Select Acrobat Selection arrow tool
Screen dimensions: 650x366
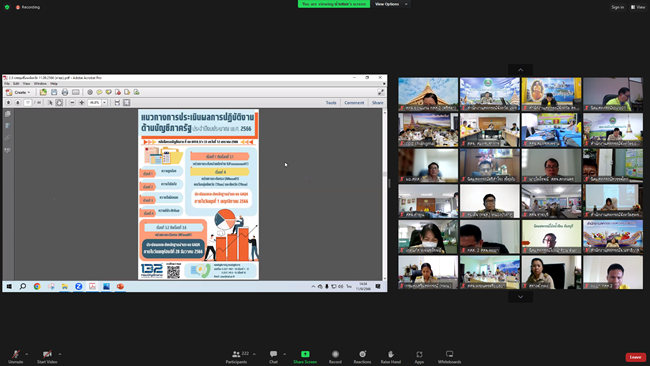(50, 102)
